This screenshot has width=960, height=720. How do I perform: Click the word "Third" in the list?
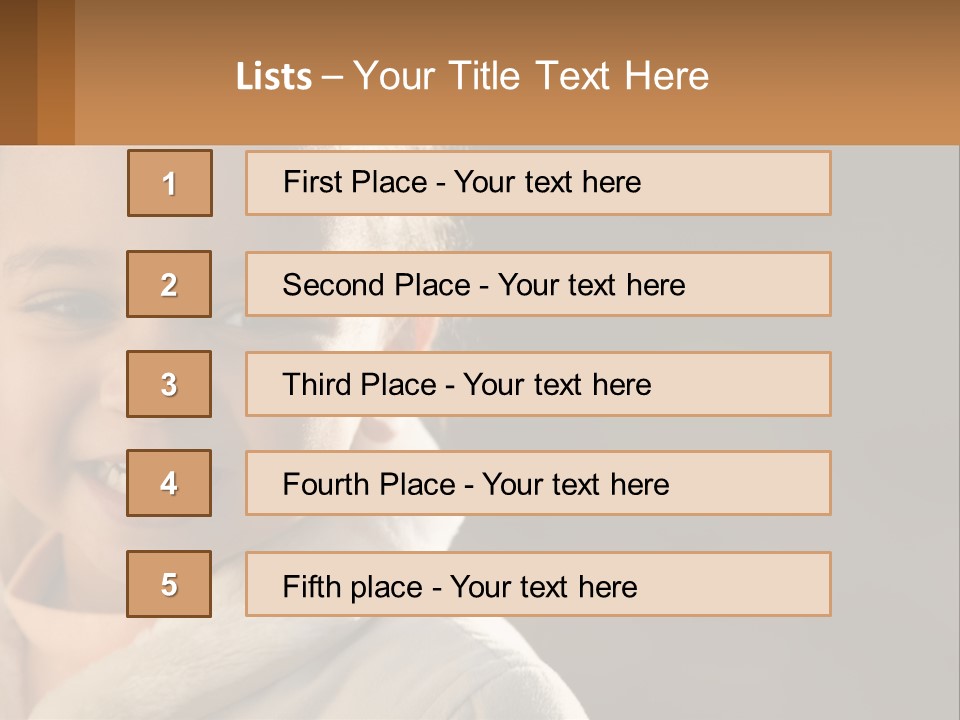coord(317,385)
